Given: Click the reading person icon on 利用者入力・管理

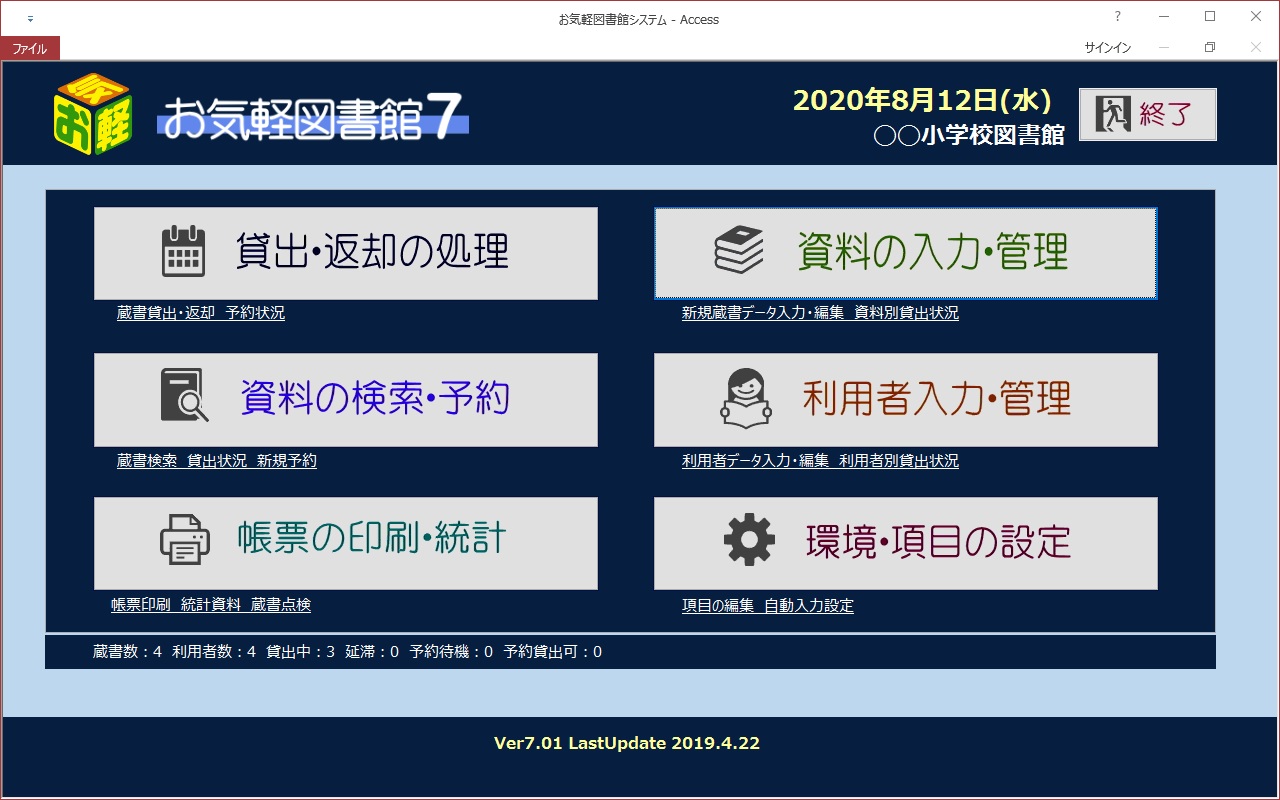Looking at the screenshot, I should 747,397.
